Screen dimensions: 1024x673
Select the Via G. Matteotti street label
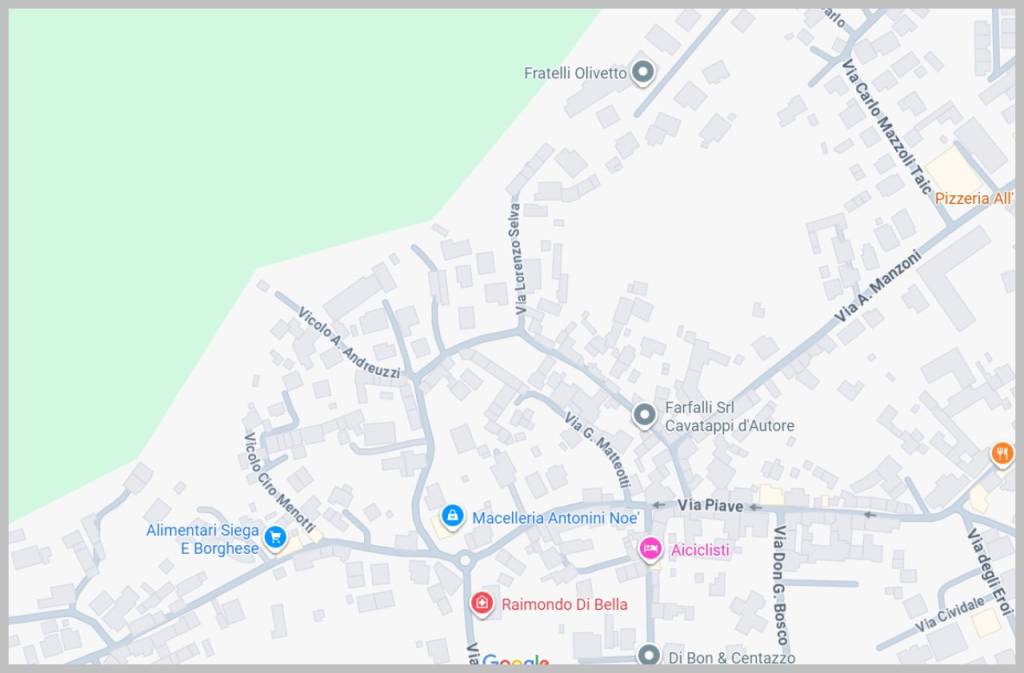click(x=597, y=450)
